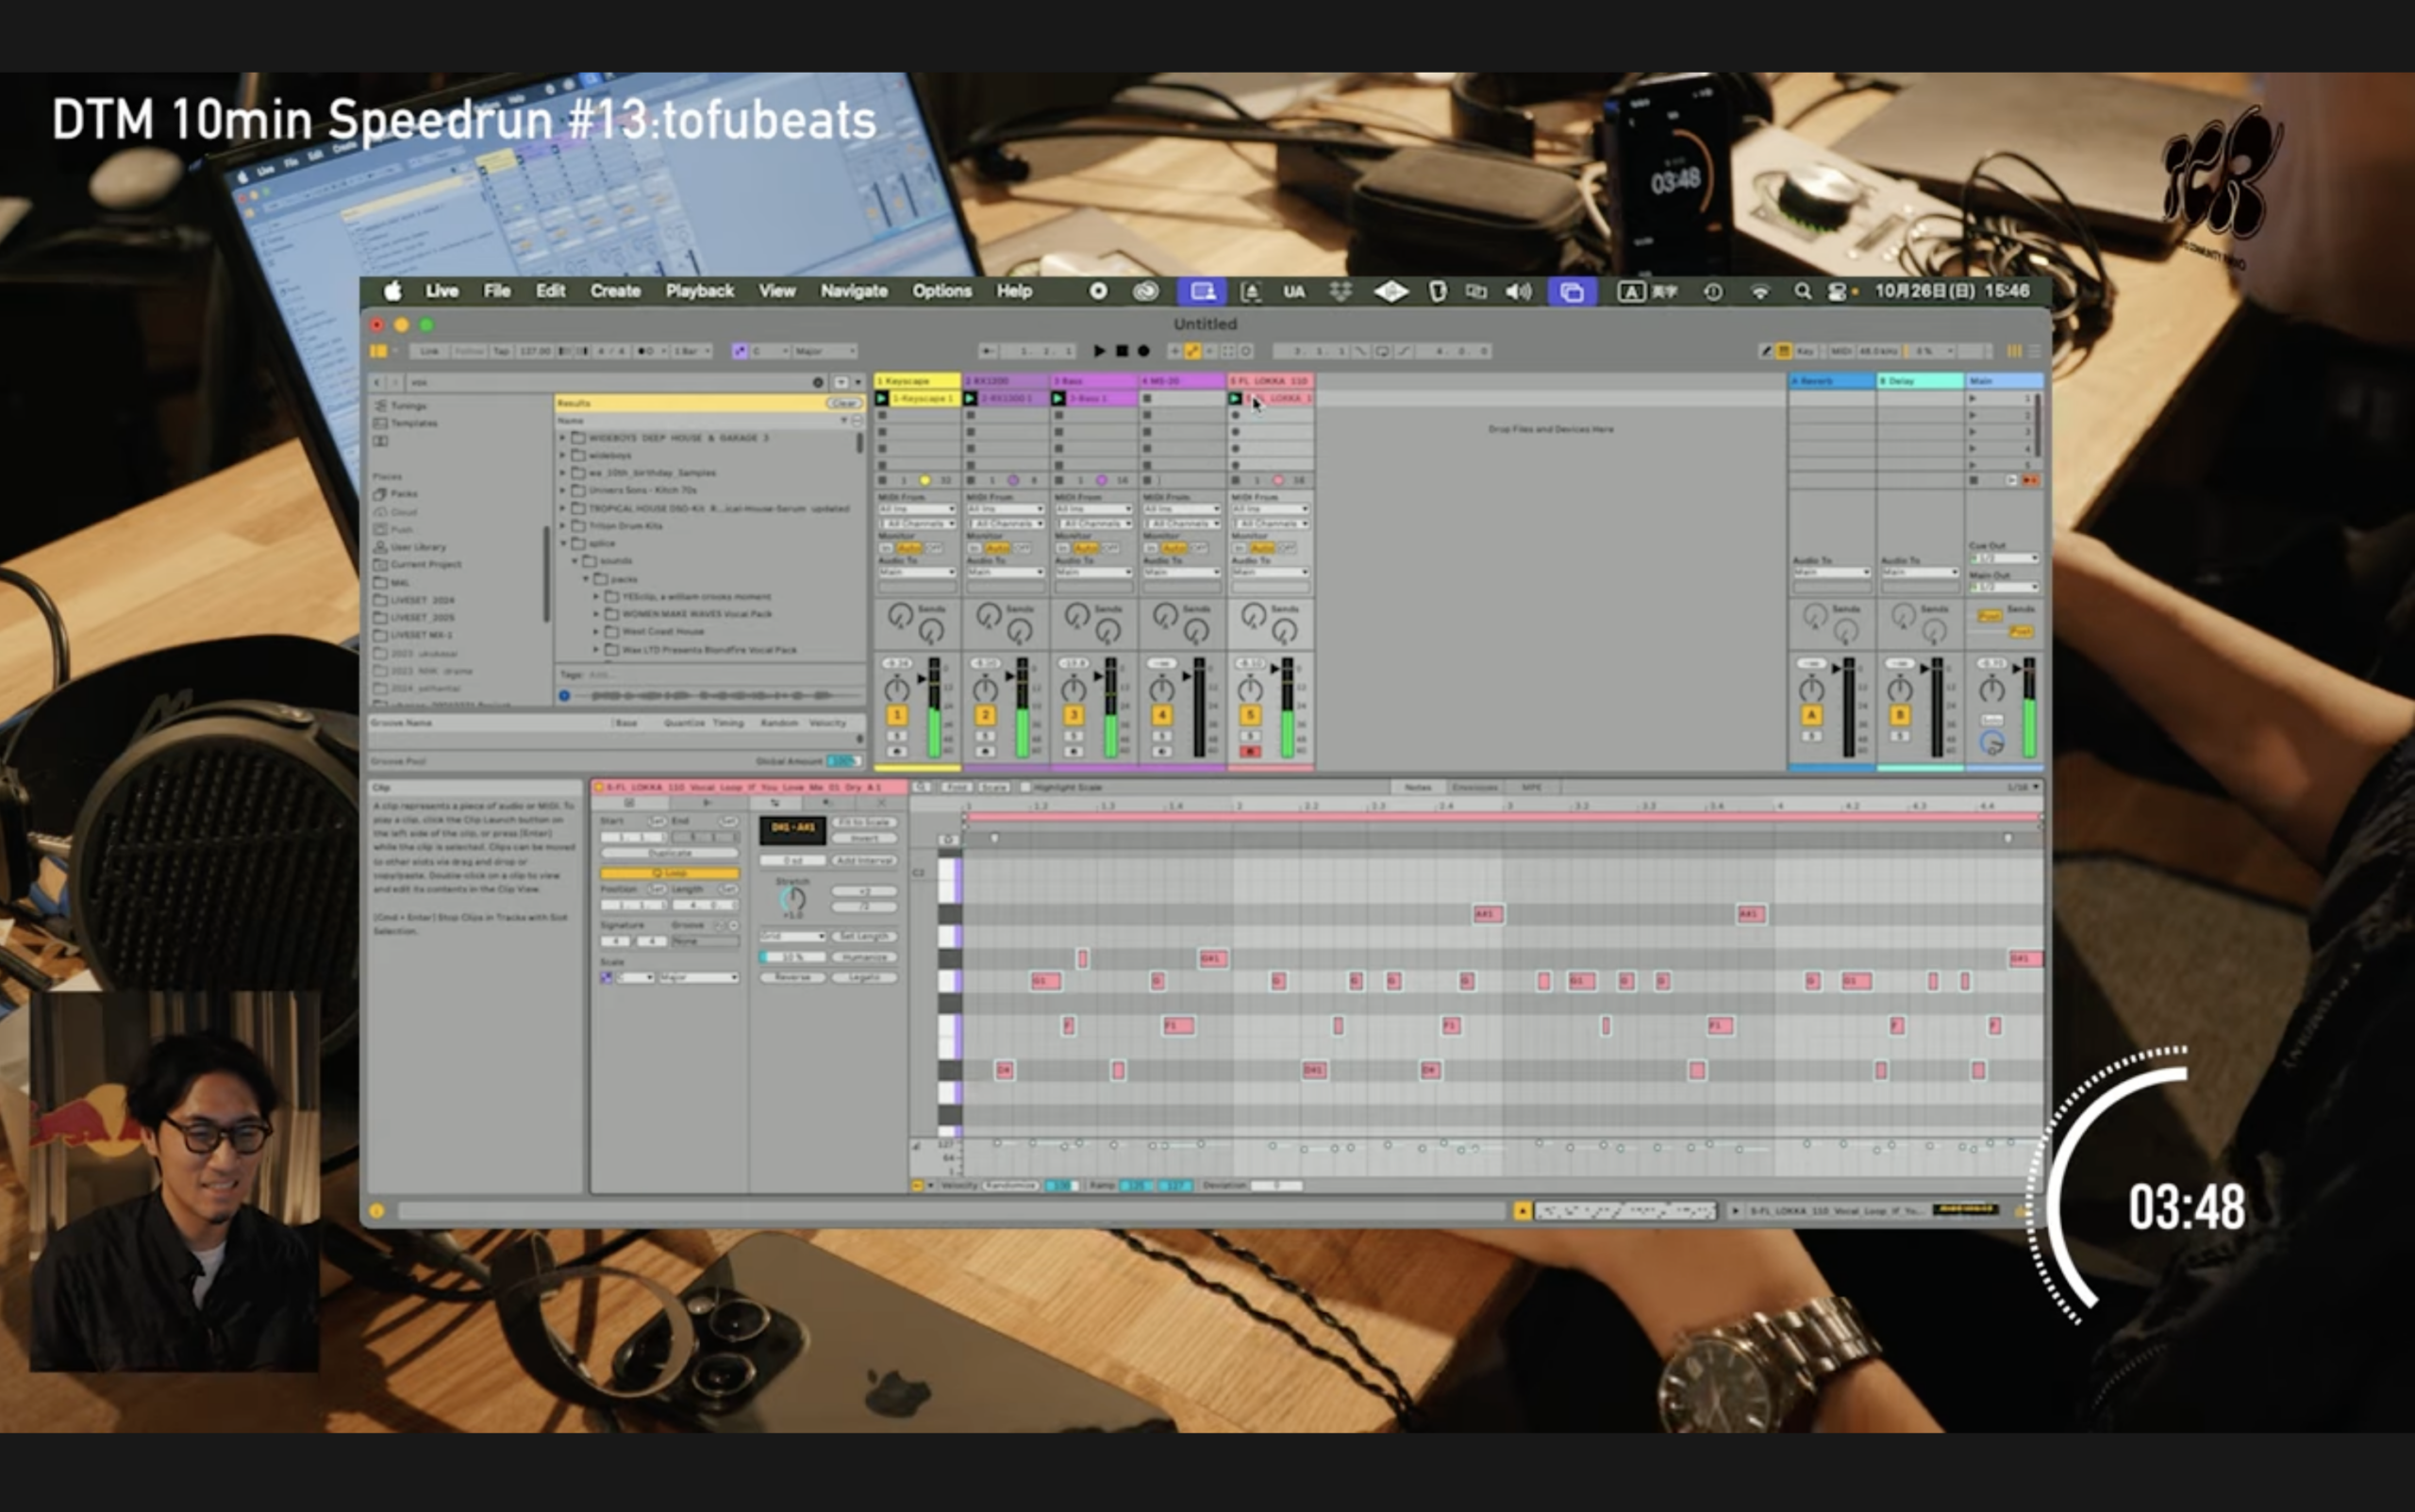This screenshot has width=2415, height=1512.
Task: Open the 1 Bar quantization dropdown
Action: pyautogui.click(x=692, y=351)
